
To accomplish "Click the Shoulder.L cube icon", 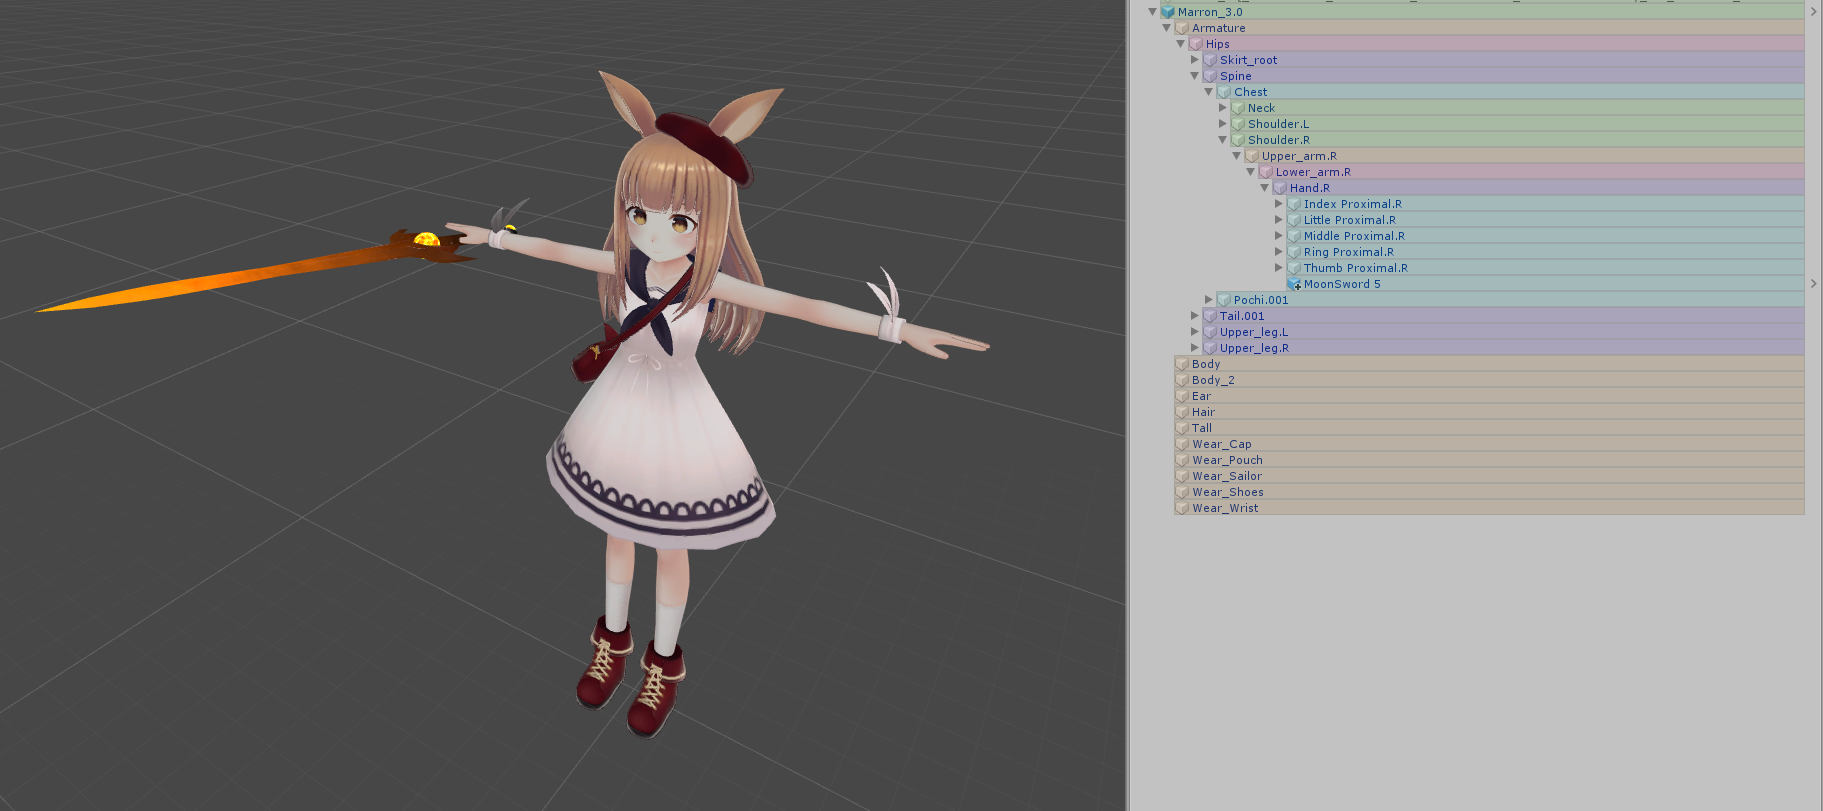I will pyautogui.click(x=1238, y=124).
